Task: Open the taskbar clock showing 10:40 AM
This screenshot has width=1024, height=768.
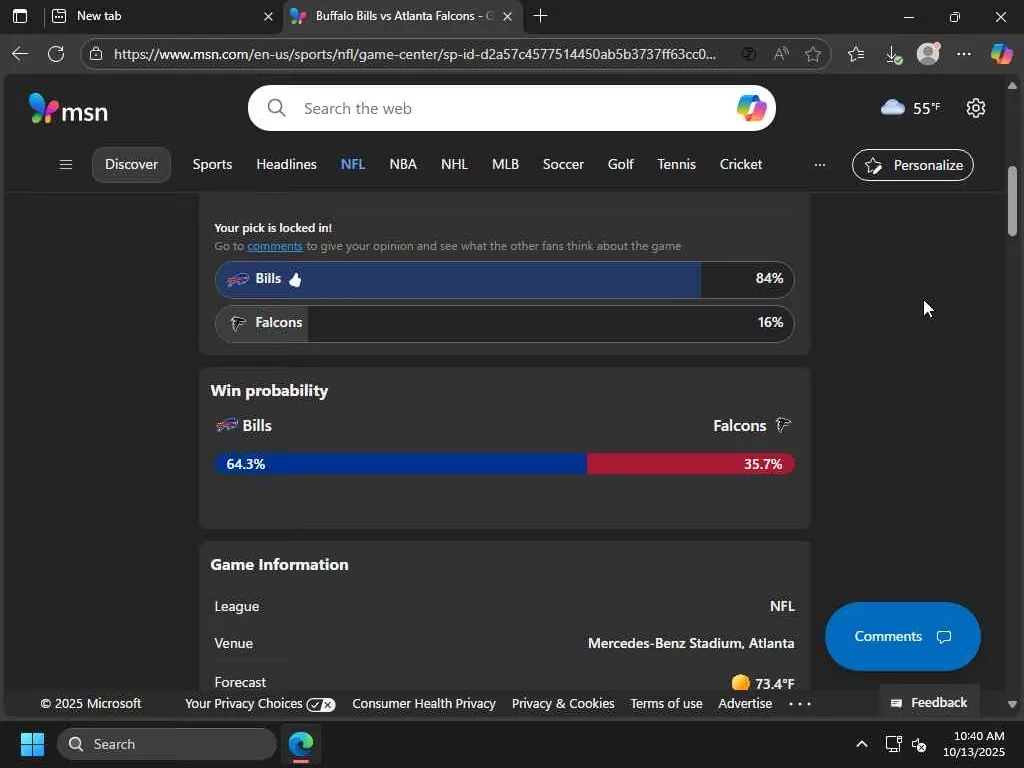Action: [x=974, y=744]
